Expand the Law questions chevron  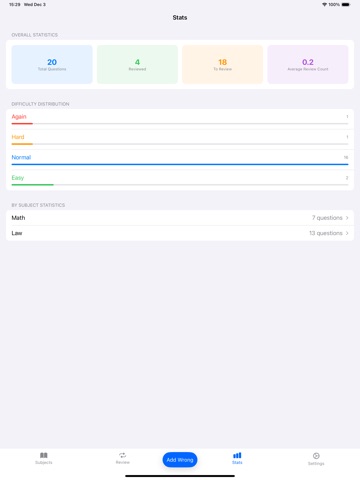(347, 233)
